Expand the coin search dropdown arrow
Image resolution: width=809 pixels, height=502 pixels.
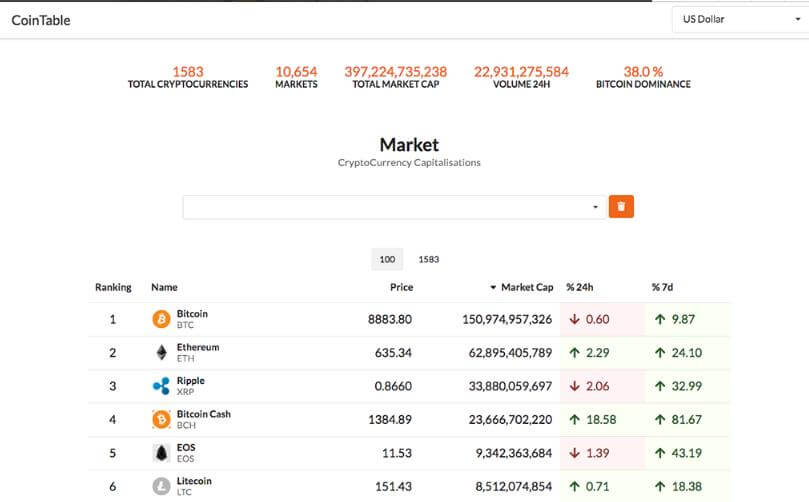coord(595,207)
